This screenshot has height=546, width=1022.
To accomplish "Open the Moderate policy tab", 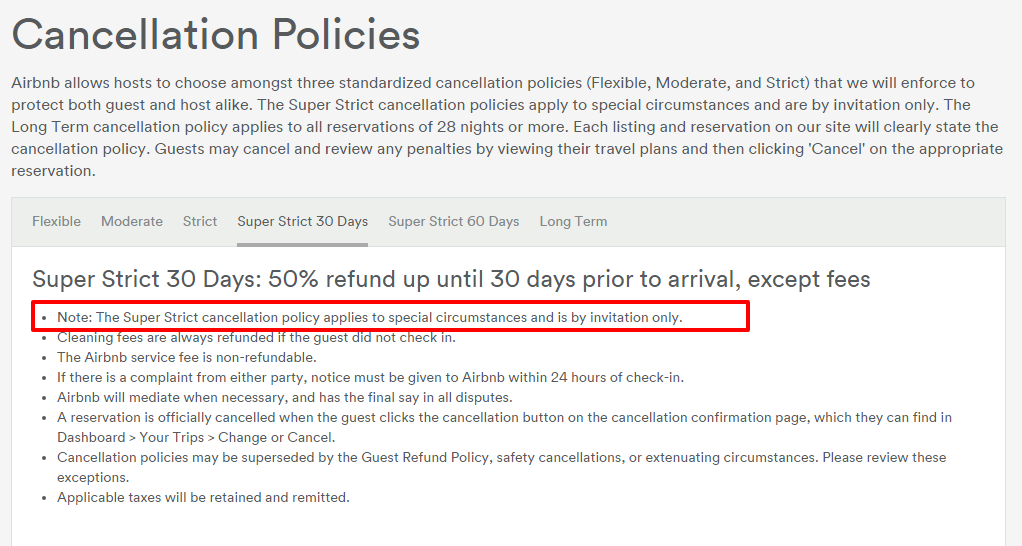I will pyautogui.click(x=132, y=221).
